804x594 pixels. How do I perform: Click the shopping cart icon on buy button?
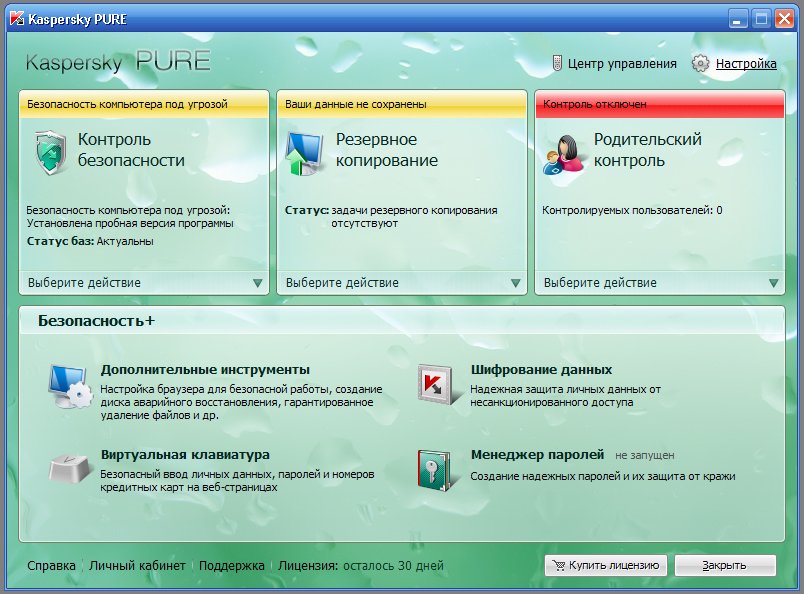(x=558, y=565)
